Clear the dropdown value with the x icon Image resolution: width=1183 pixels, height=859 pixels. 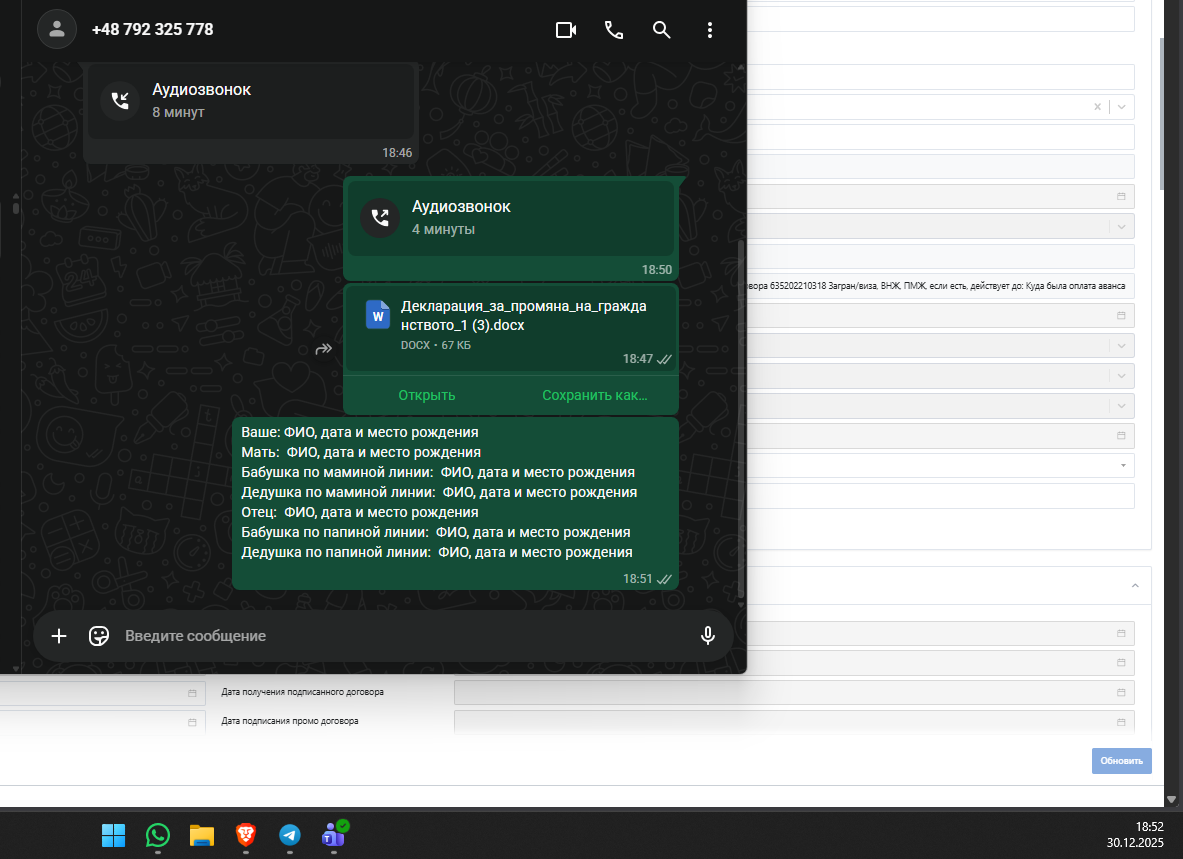[1098, 107]
